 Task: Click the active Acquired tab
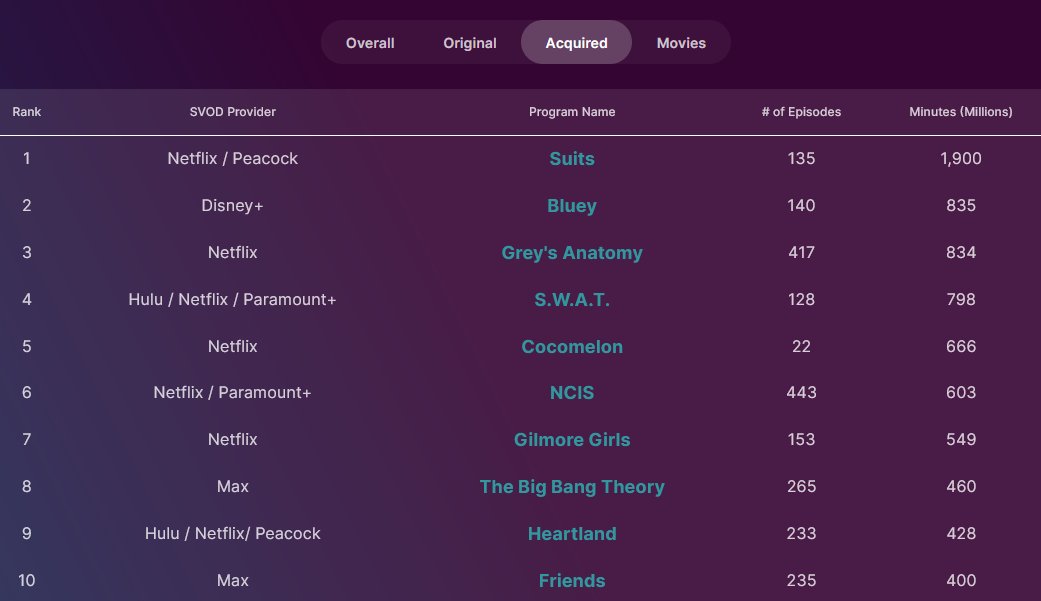click(x=576, y=43)
